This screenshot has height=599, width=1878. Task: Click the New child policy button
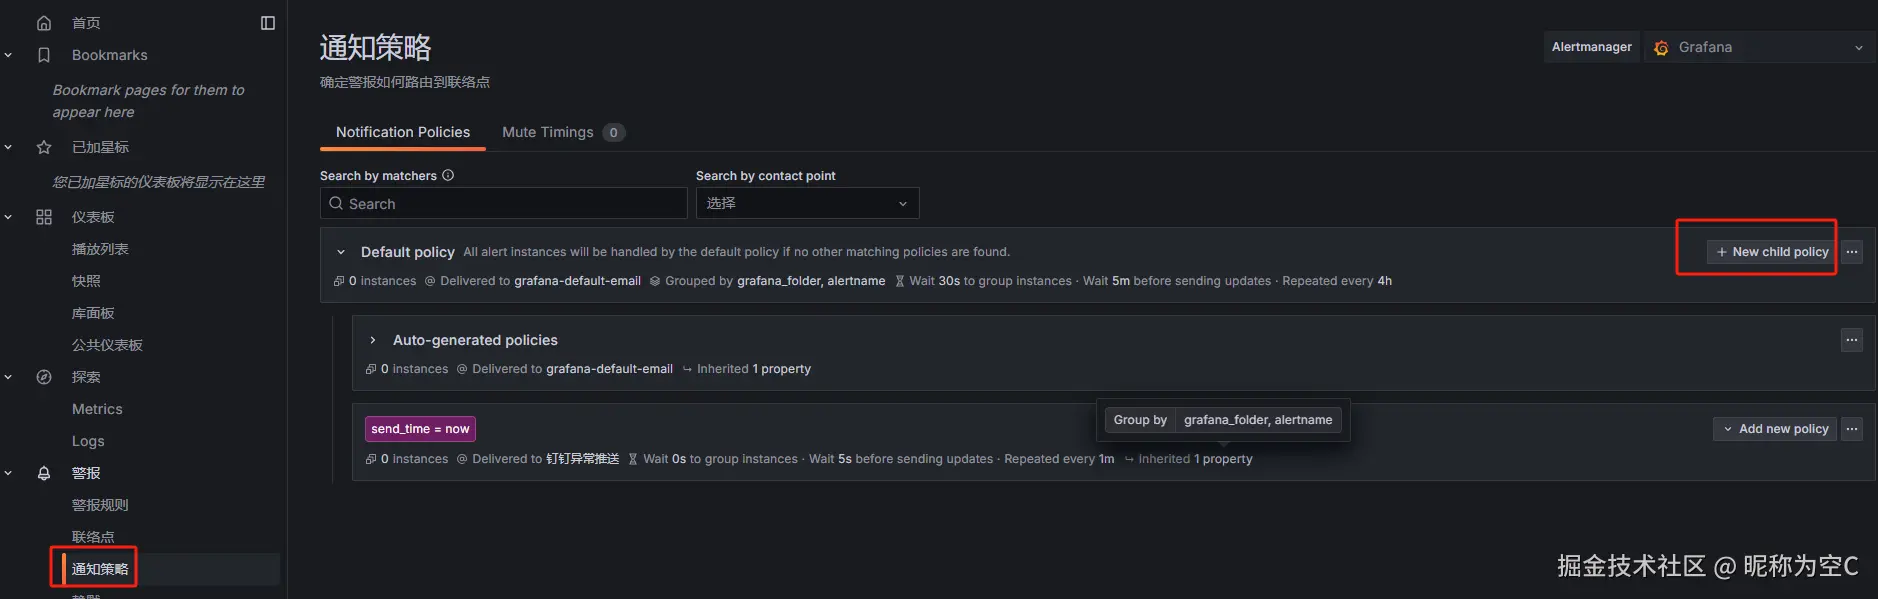point(1771,252)
